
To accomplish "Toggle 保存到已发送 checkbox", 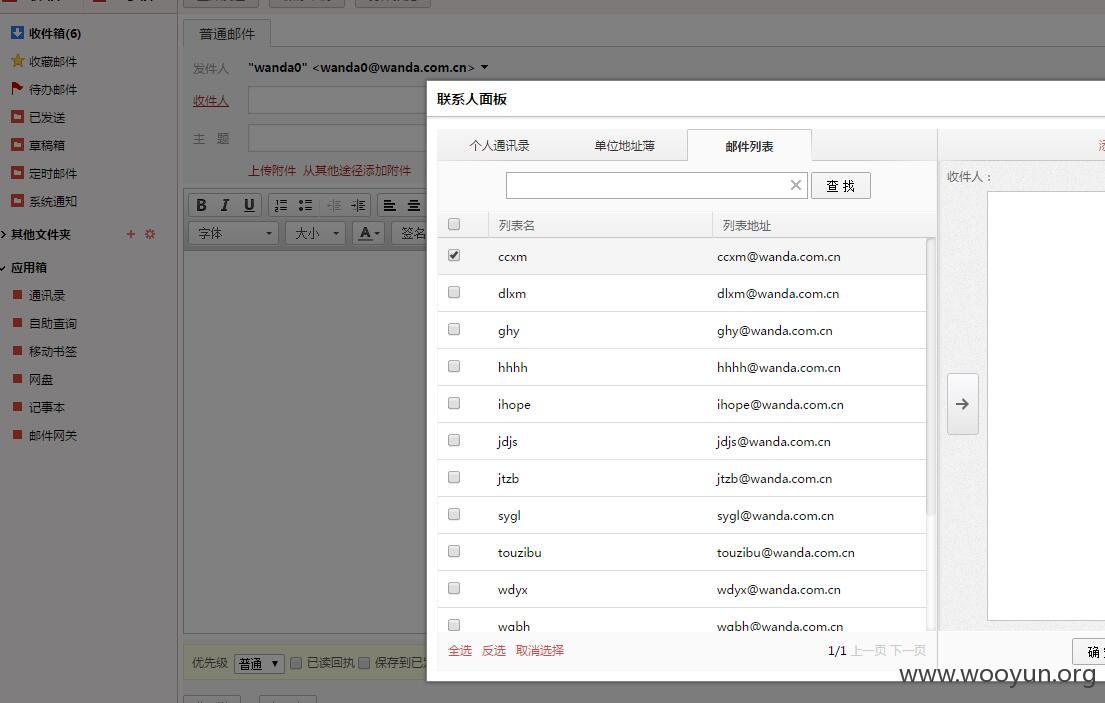I will tap(364, 663).
